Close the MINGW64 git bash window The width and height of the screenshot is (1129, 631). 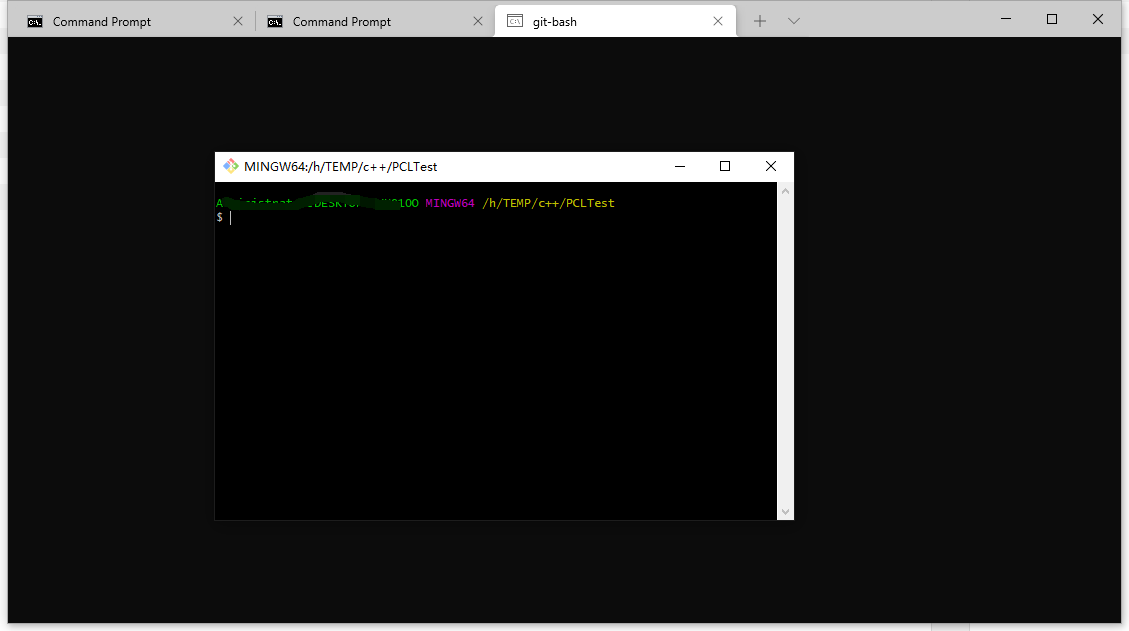770,166
